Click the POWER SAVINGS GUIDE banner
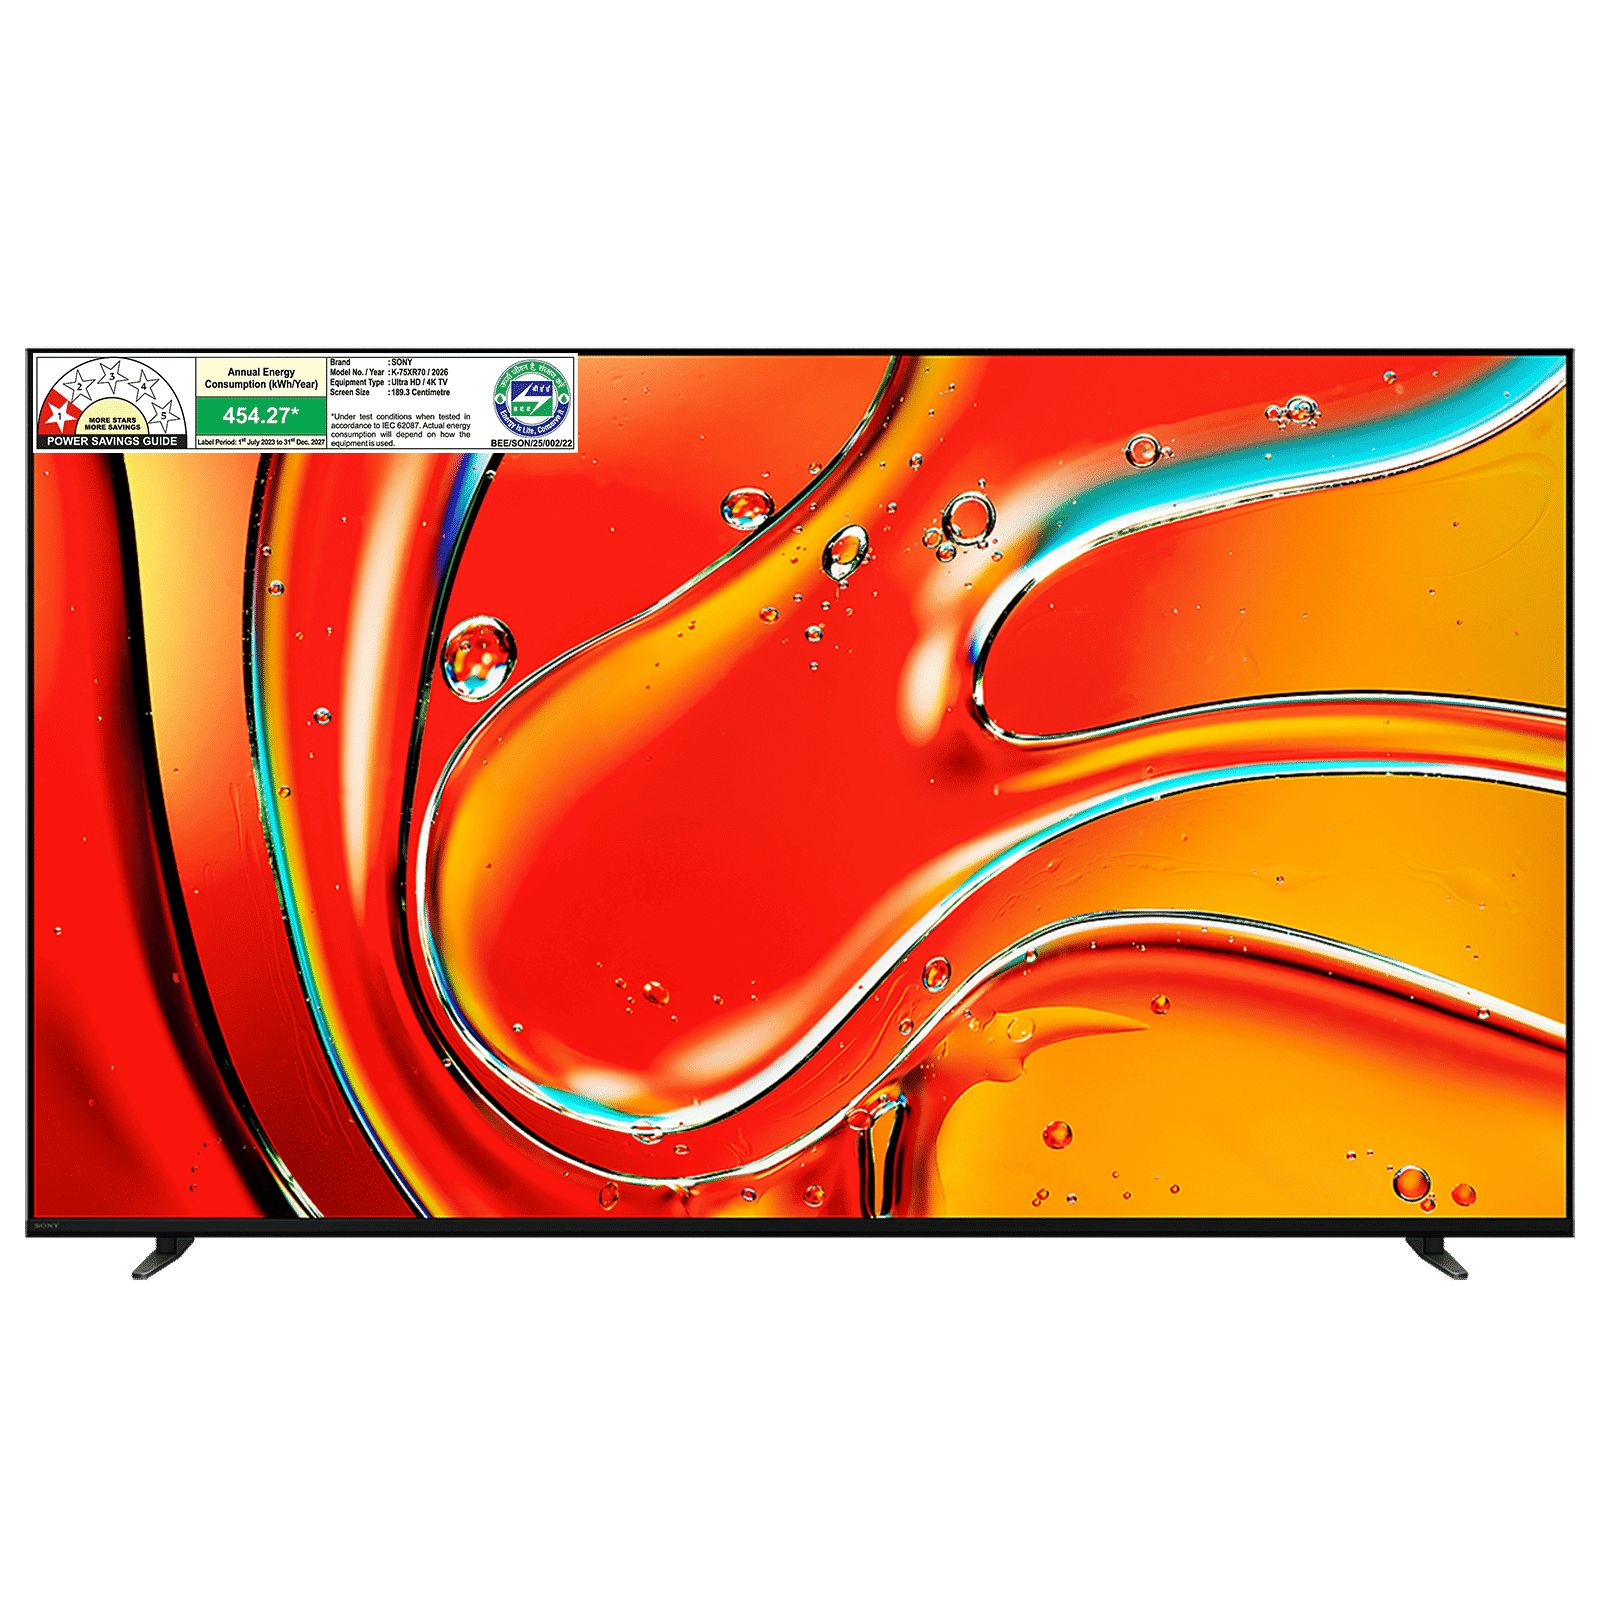Viewport: 1600px width, 1600px height. [112, 441]
